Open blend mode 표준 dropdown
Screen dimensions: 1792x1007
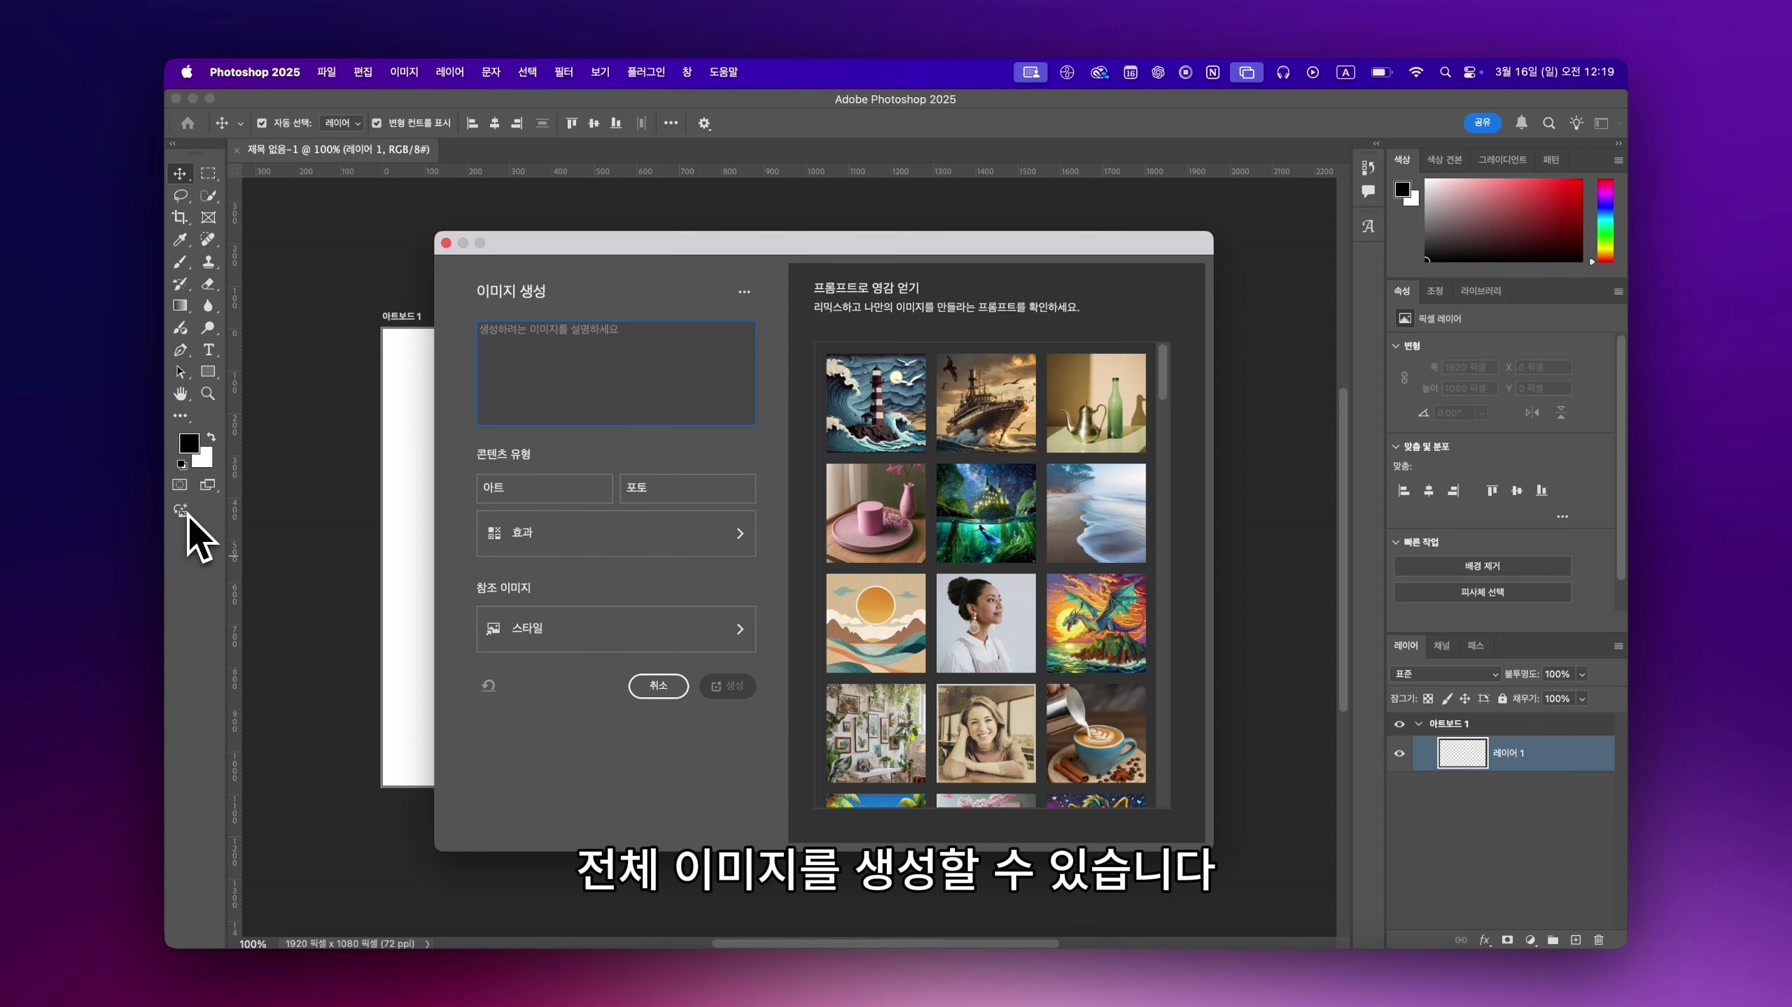click(1445, 674)
